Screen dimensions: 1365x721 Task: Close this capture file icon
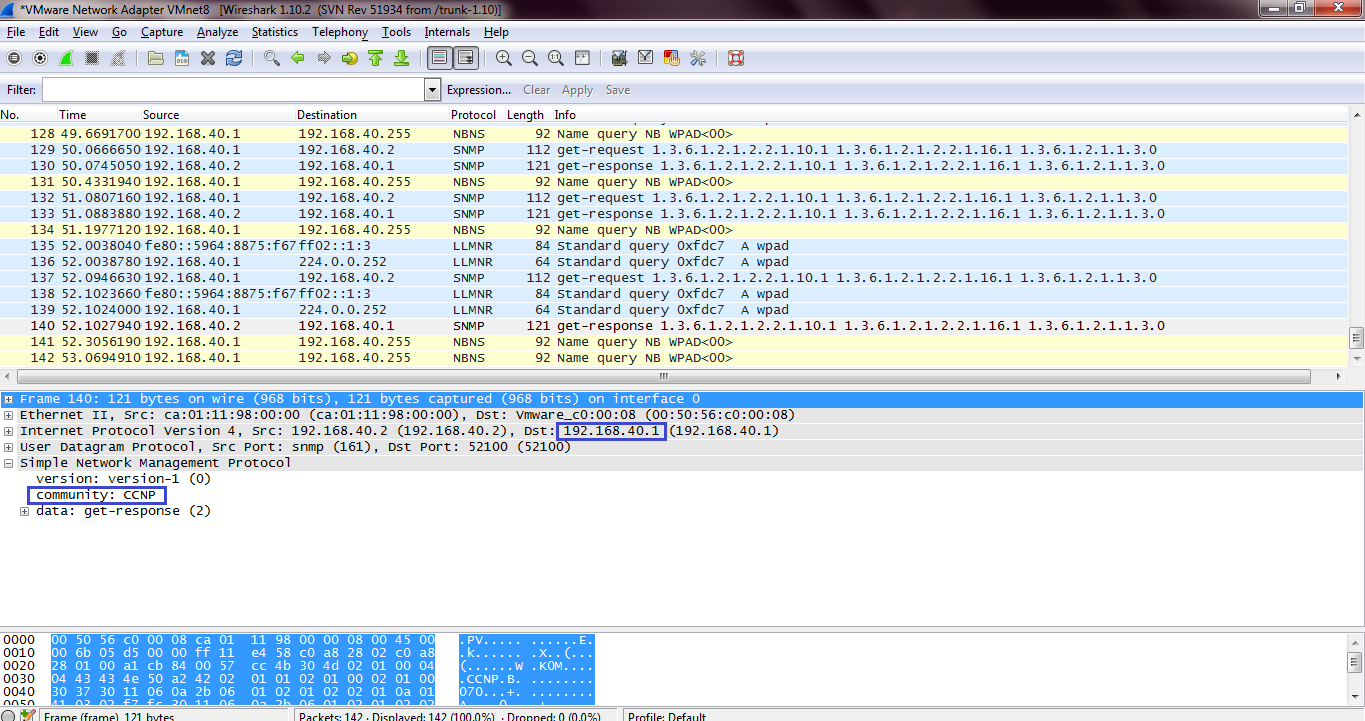(x=208, y=58)
